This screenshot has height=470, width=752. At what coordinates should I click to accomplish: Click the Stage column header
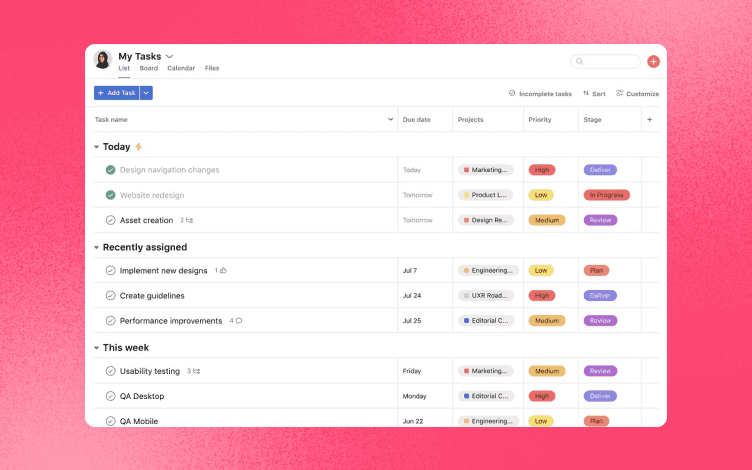(592, 119)
